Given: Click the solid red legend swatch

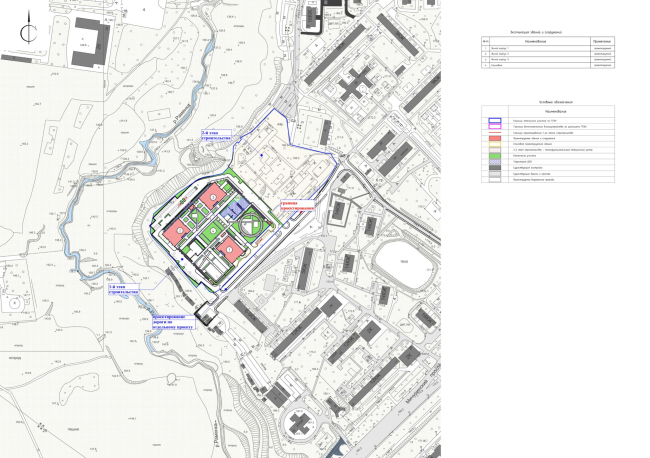Looking at the screenshot, I should 495,138.
